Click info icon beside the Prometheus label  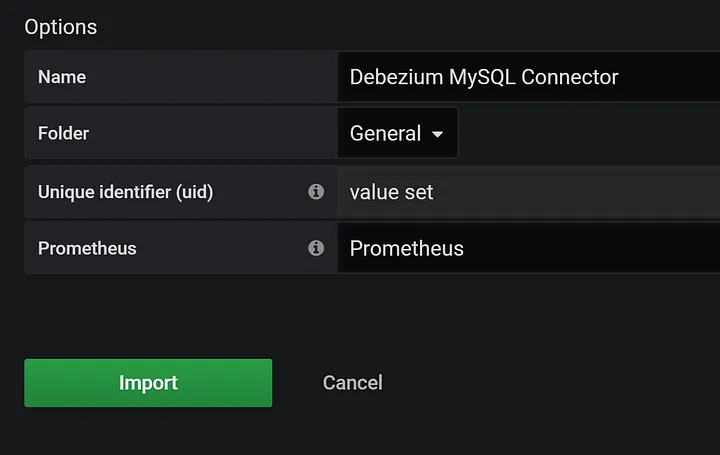(316, 248)
